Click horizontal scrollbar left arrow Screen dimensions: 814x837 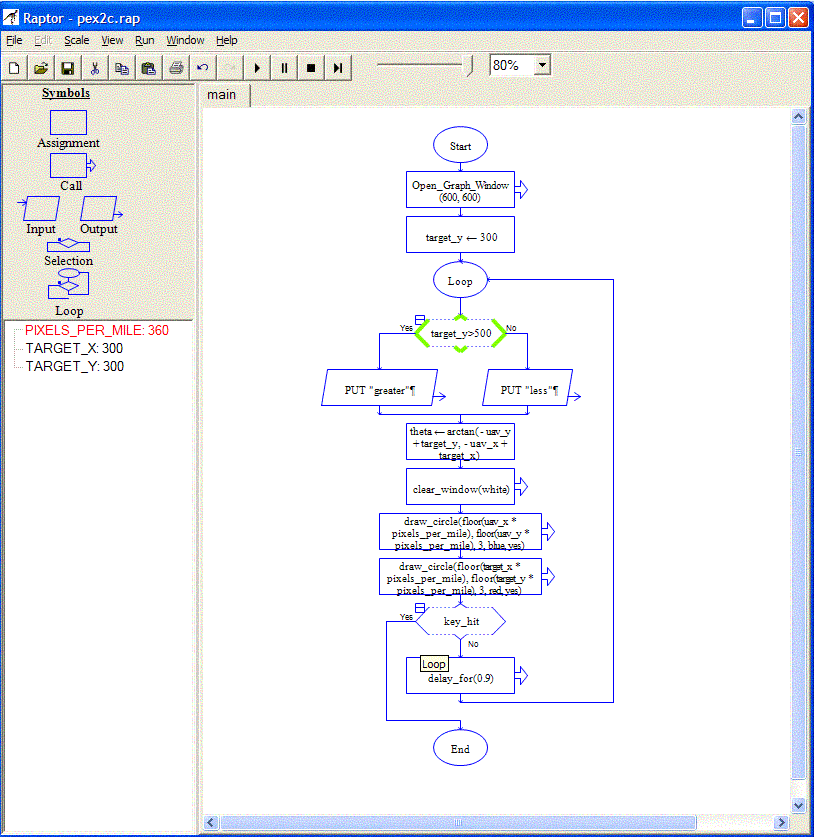click(210, 823)
